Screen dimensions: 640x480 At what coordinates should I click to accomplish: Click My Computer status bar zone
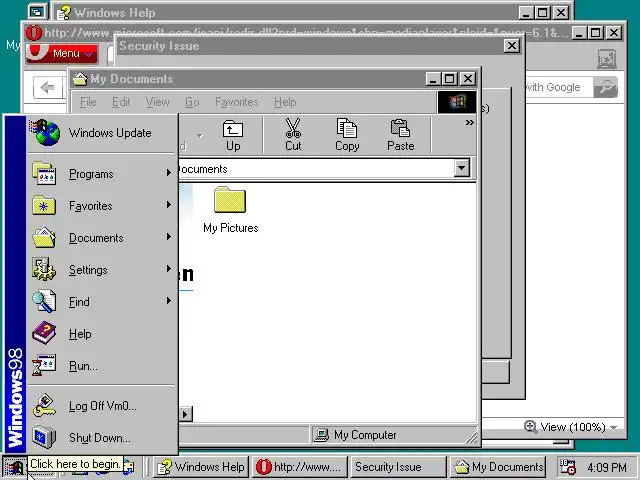coord(392,435)
